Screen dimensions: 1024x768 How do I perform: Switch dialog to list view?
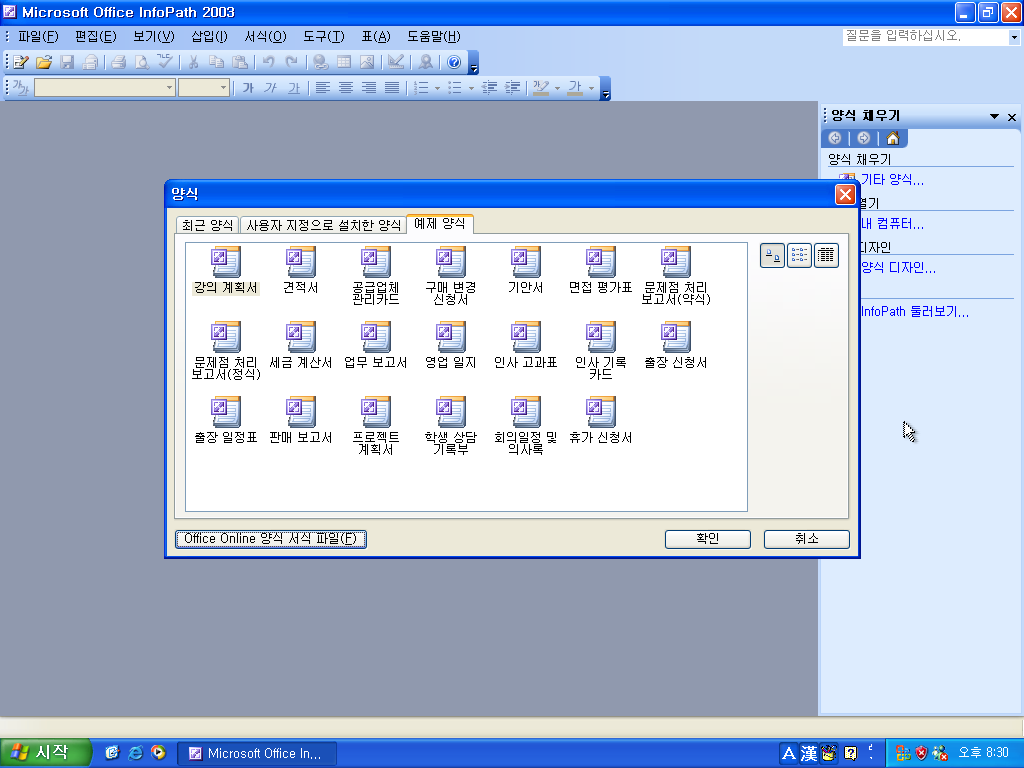[x=799, y=255]
